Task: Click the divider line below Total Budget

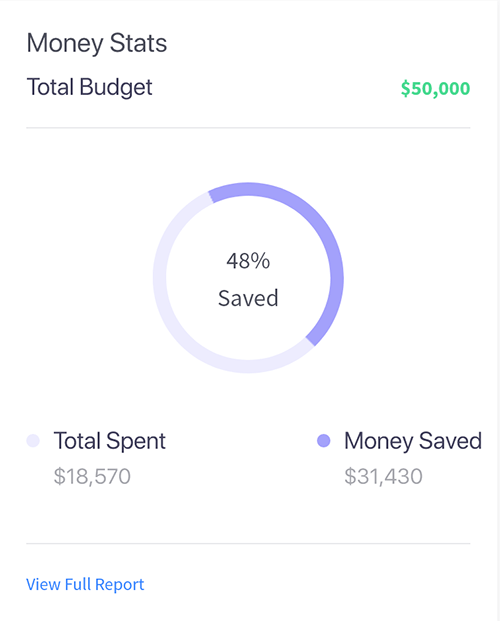Action: coord(248,128)
